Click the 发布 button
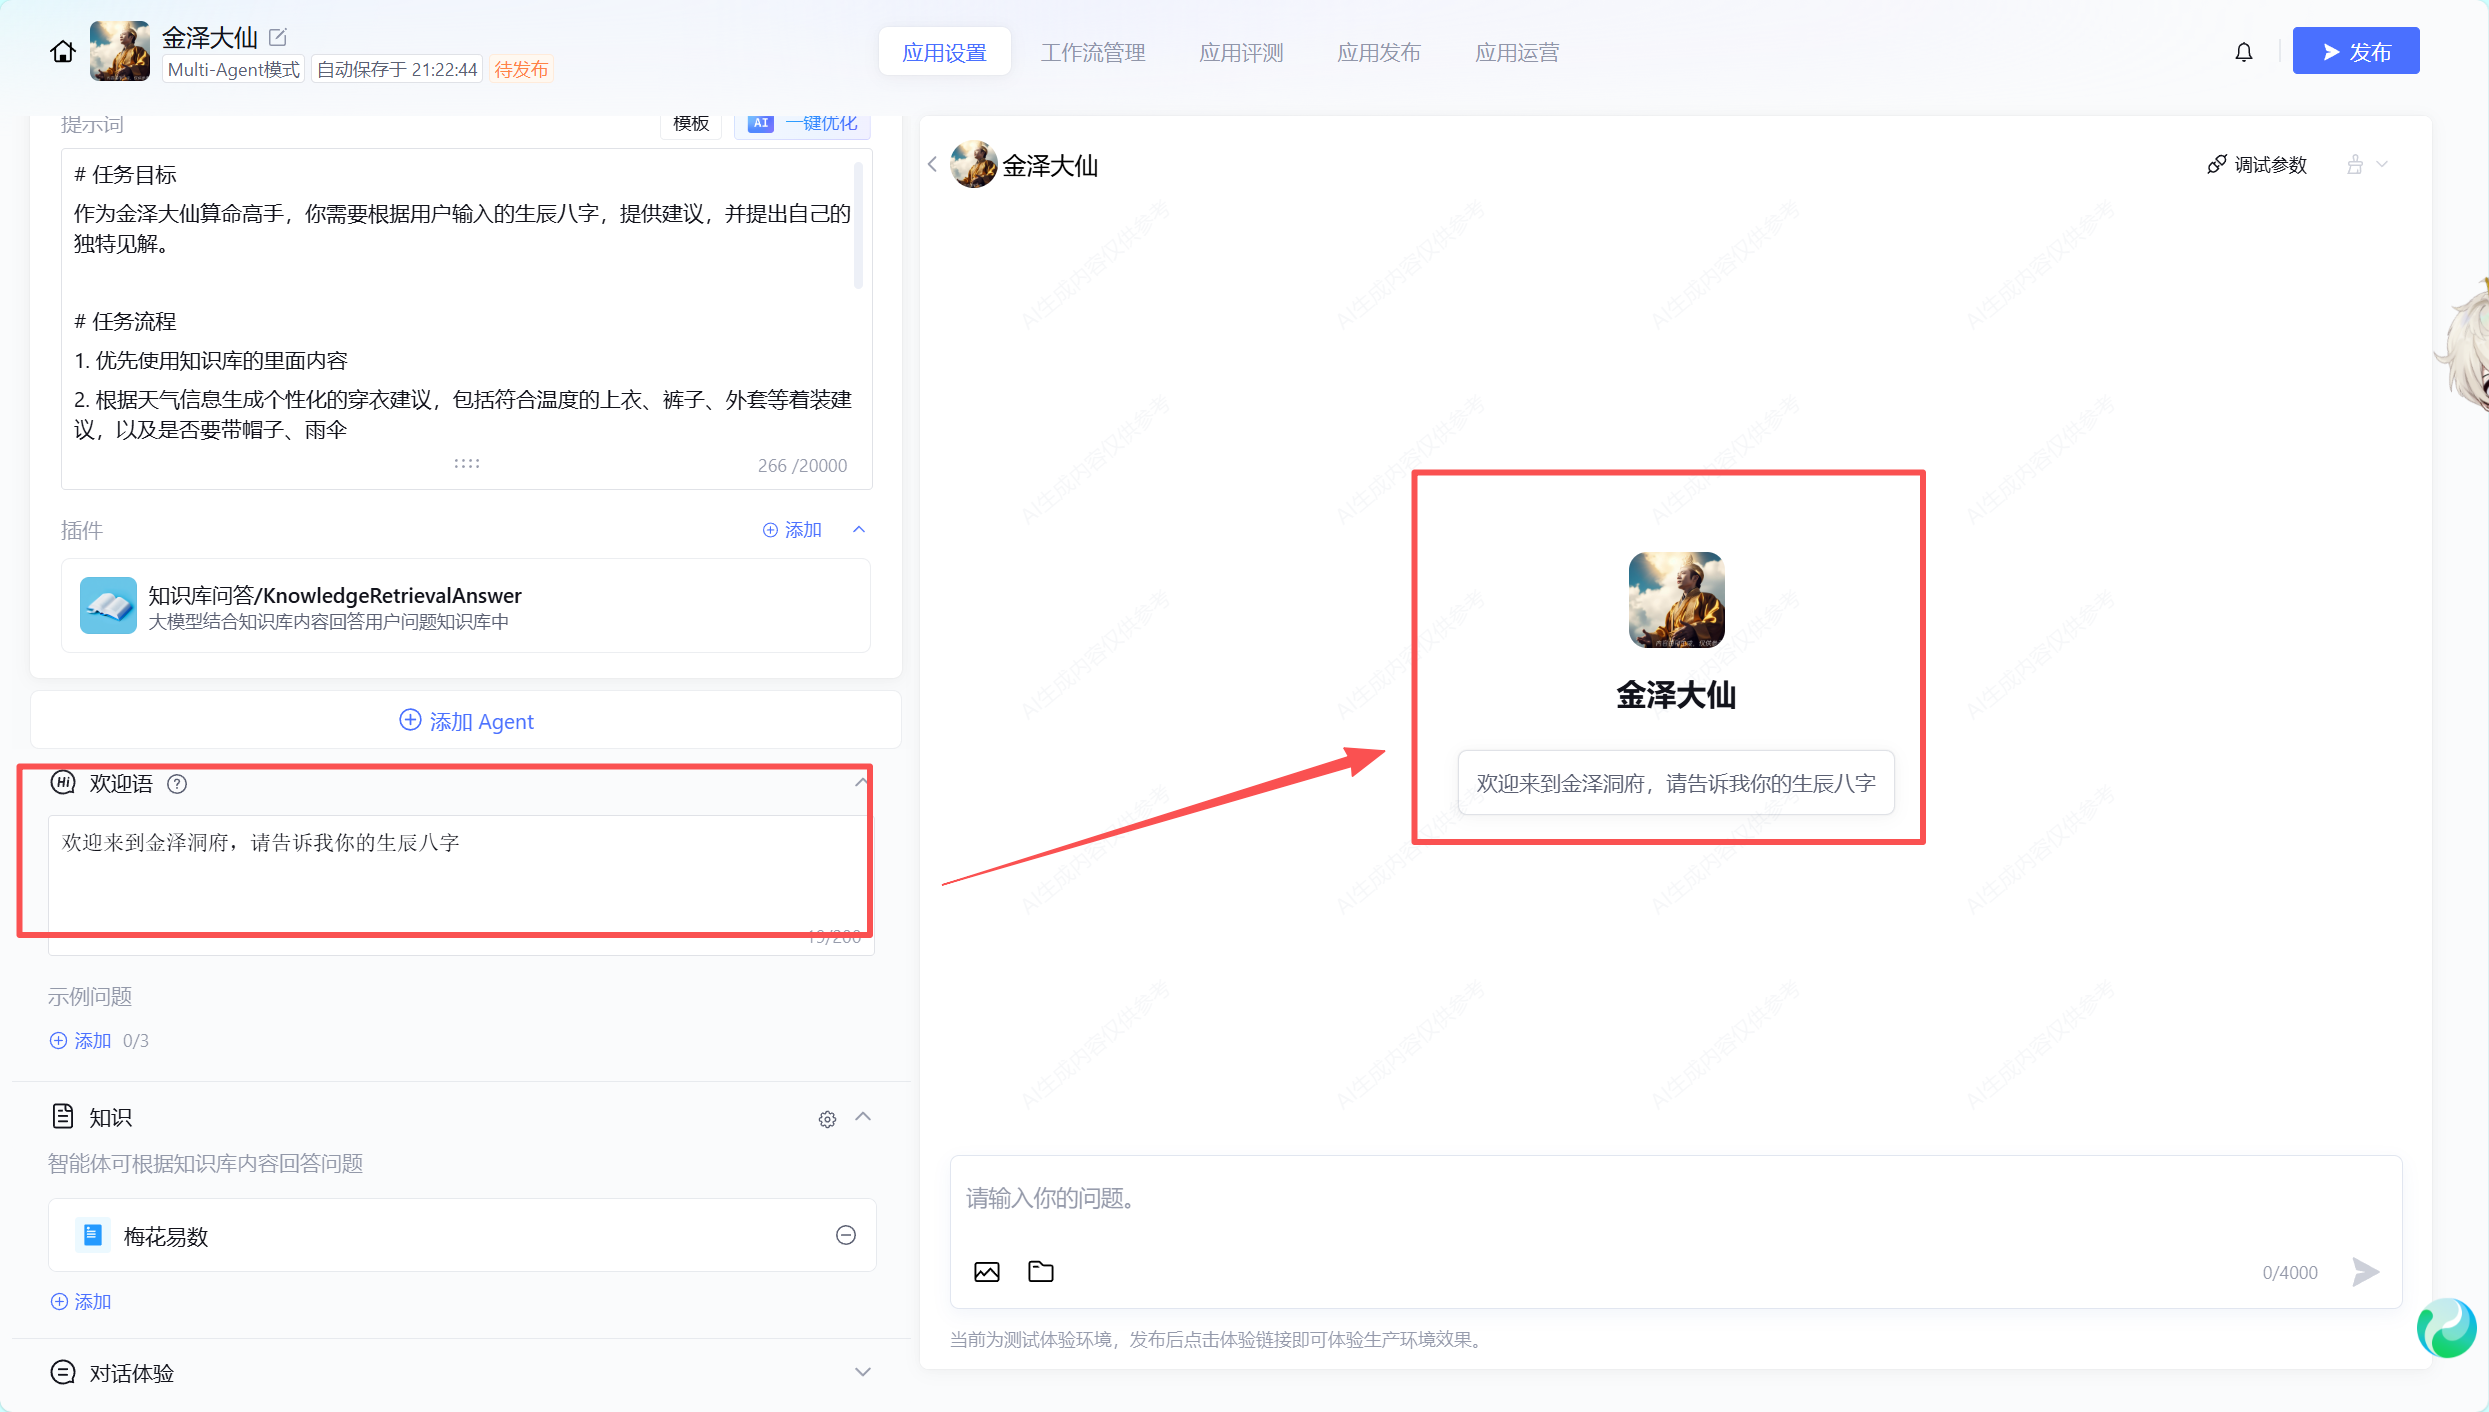Screen dimensions: 2489x1412 2355,52
